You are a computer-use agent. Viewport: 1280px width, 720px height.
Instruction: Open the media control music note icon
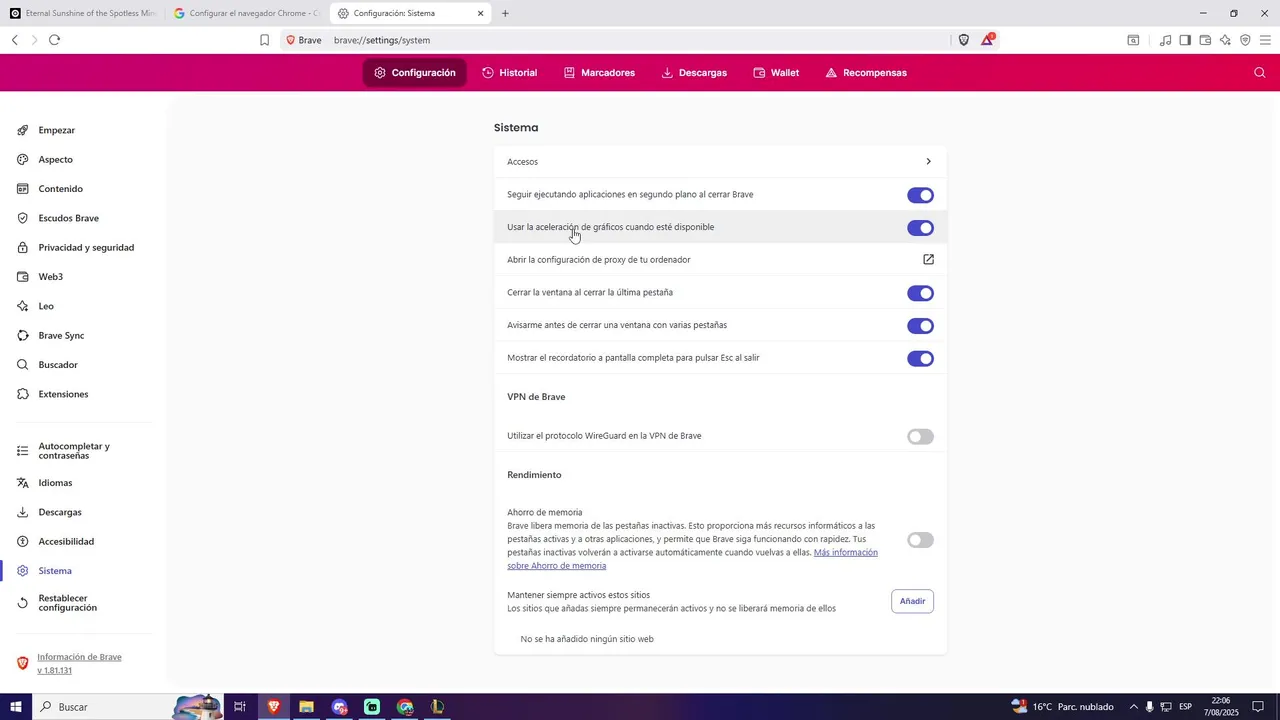pos(1165,40)
